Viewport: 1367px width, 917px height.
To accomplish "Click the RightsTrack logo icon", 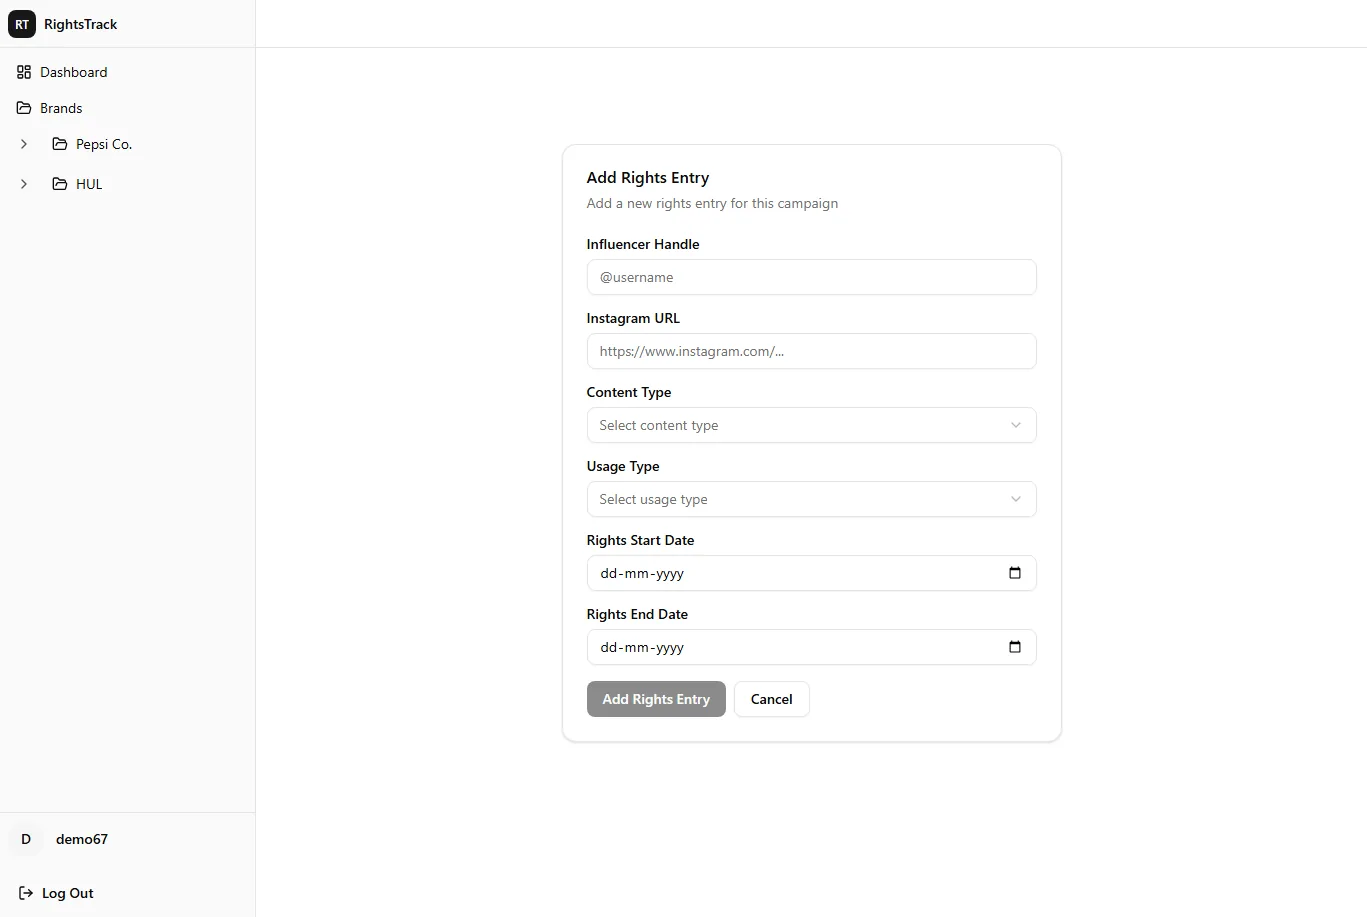I will tap(22, 24).
